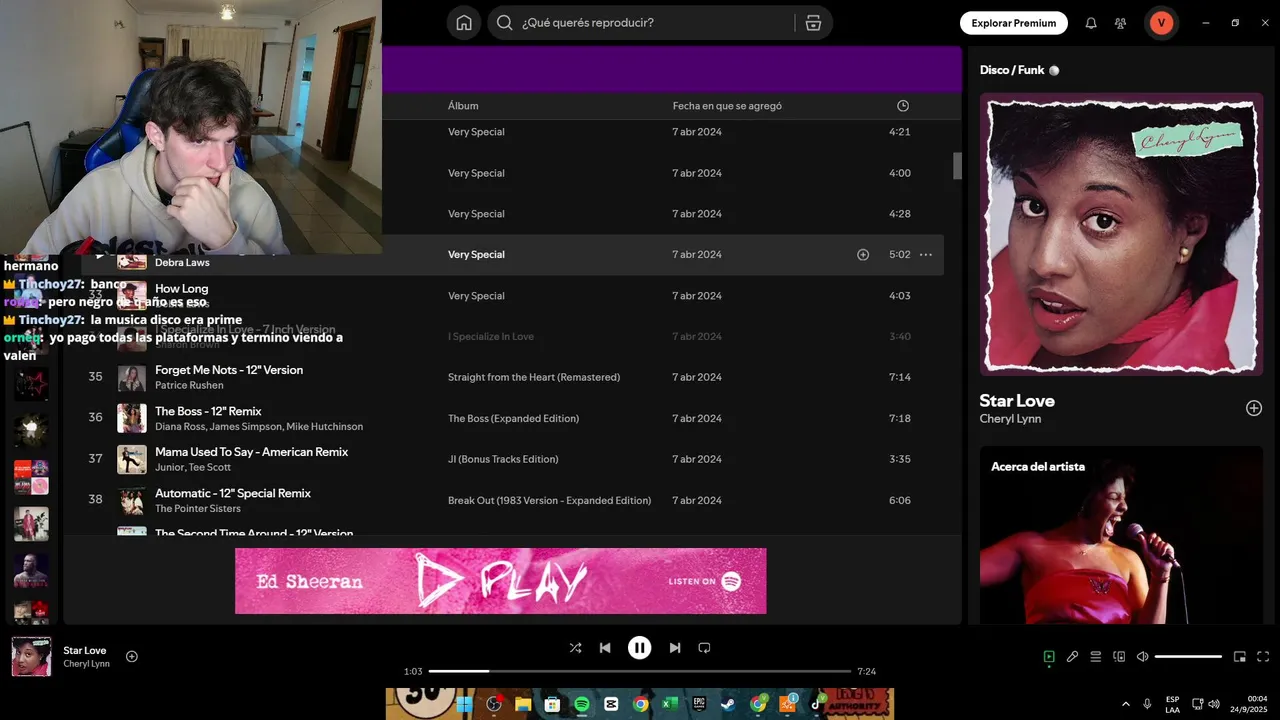
Task: Enter full screen player mode
Action: 1263,657
